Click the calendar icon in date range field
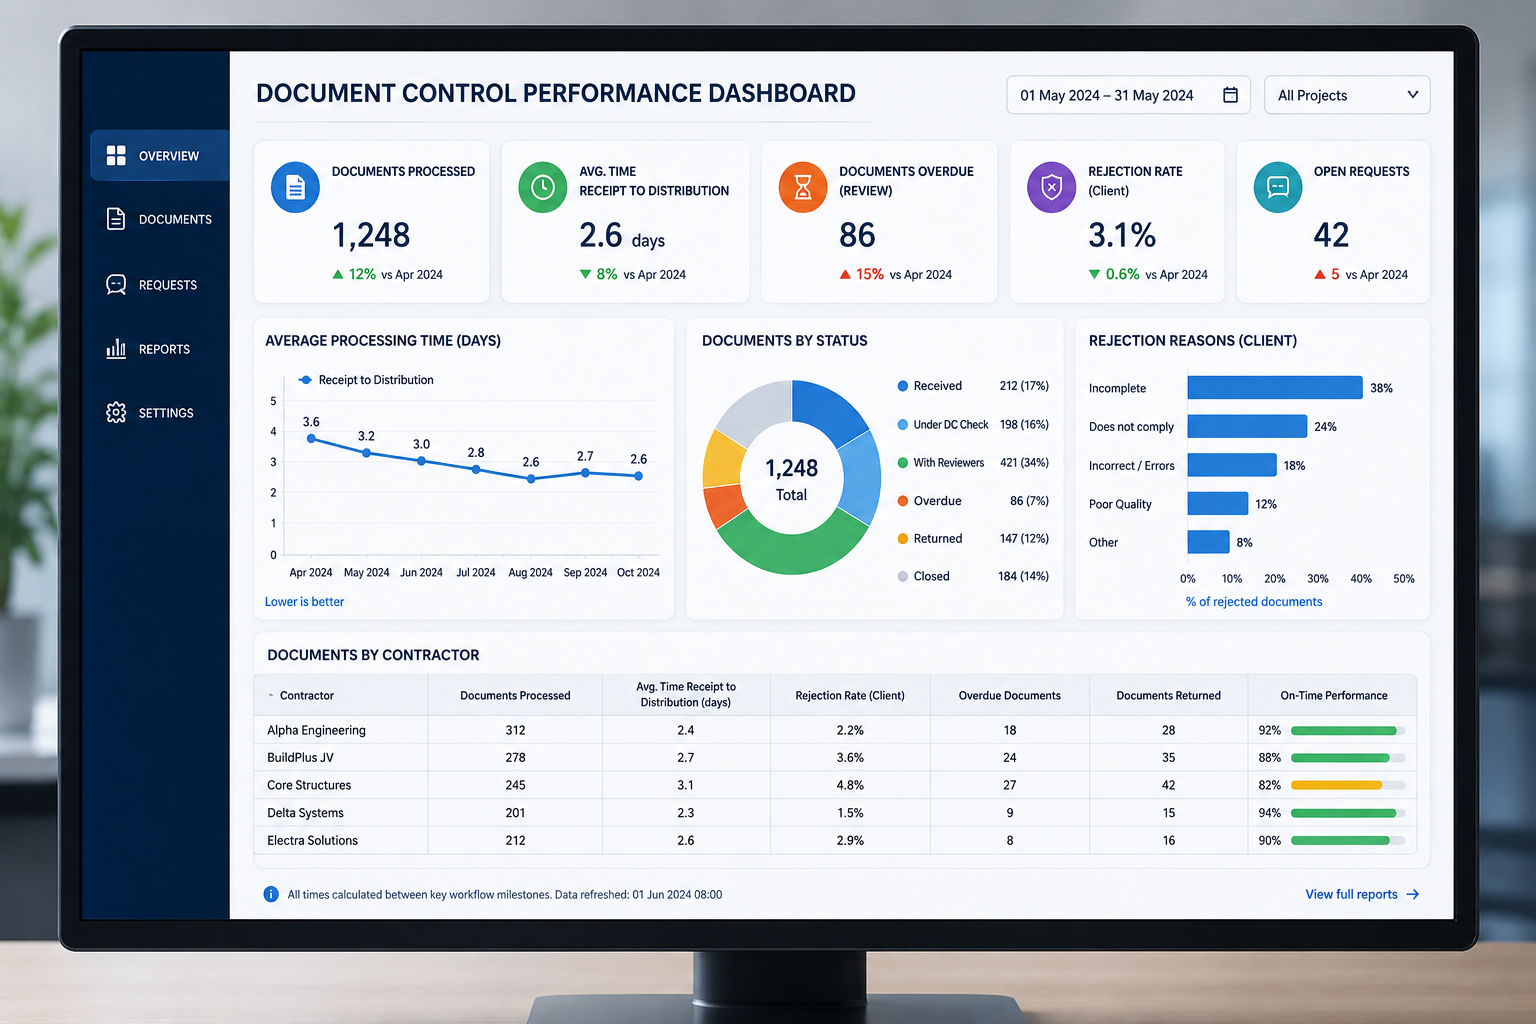This screenshot has height=1024, width=1536. tap(1230, 95)
